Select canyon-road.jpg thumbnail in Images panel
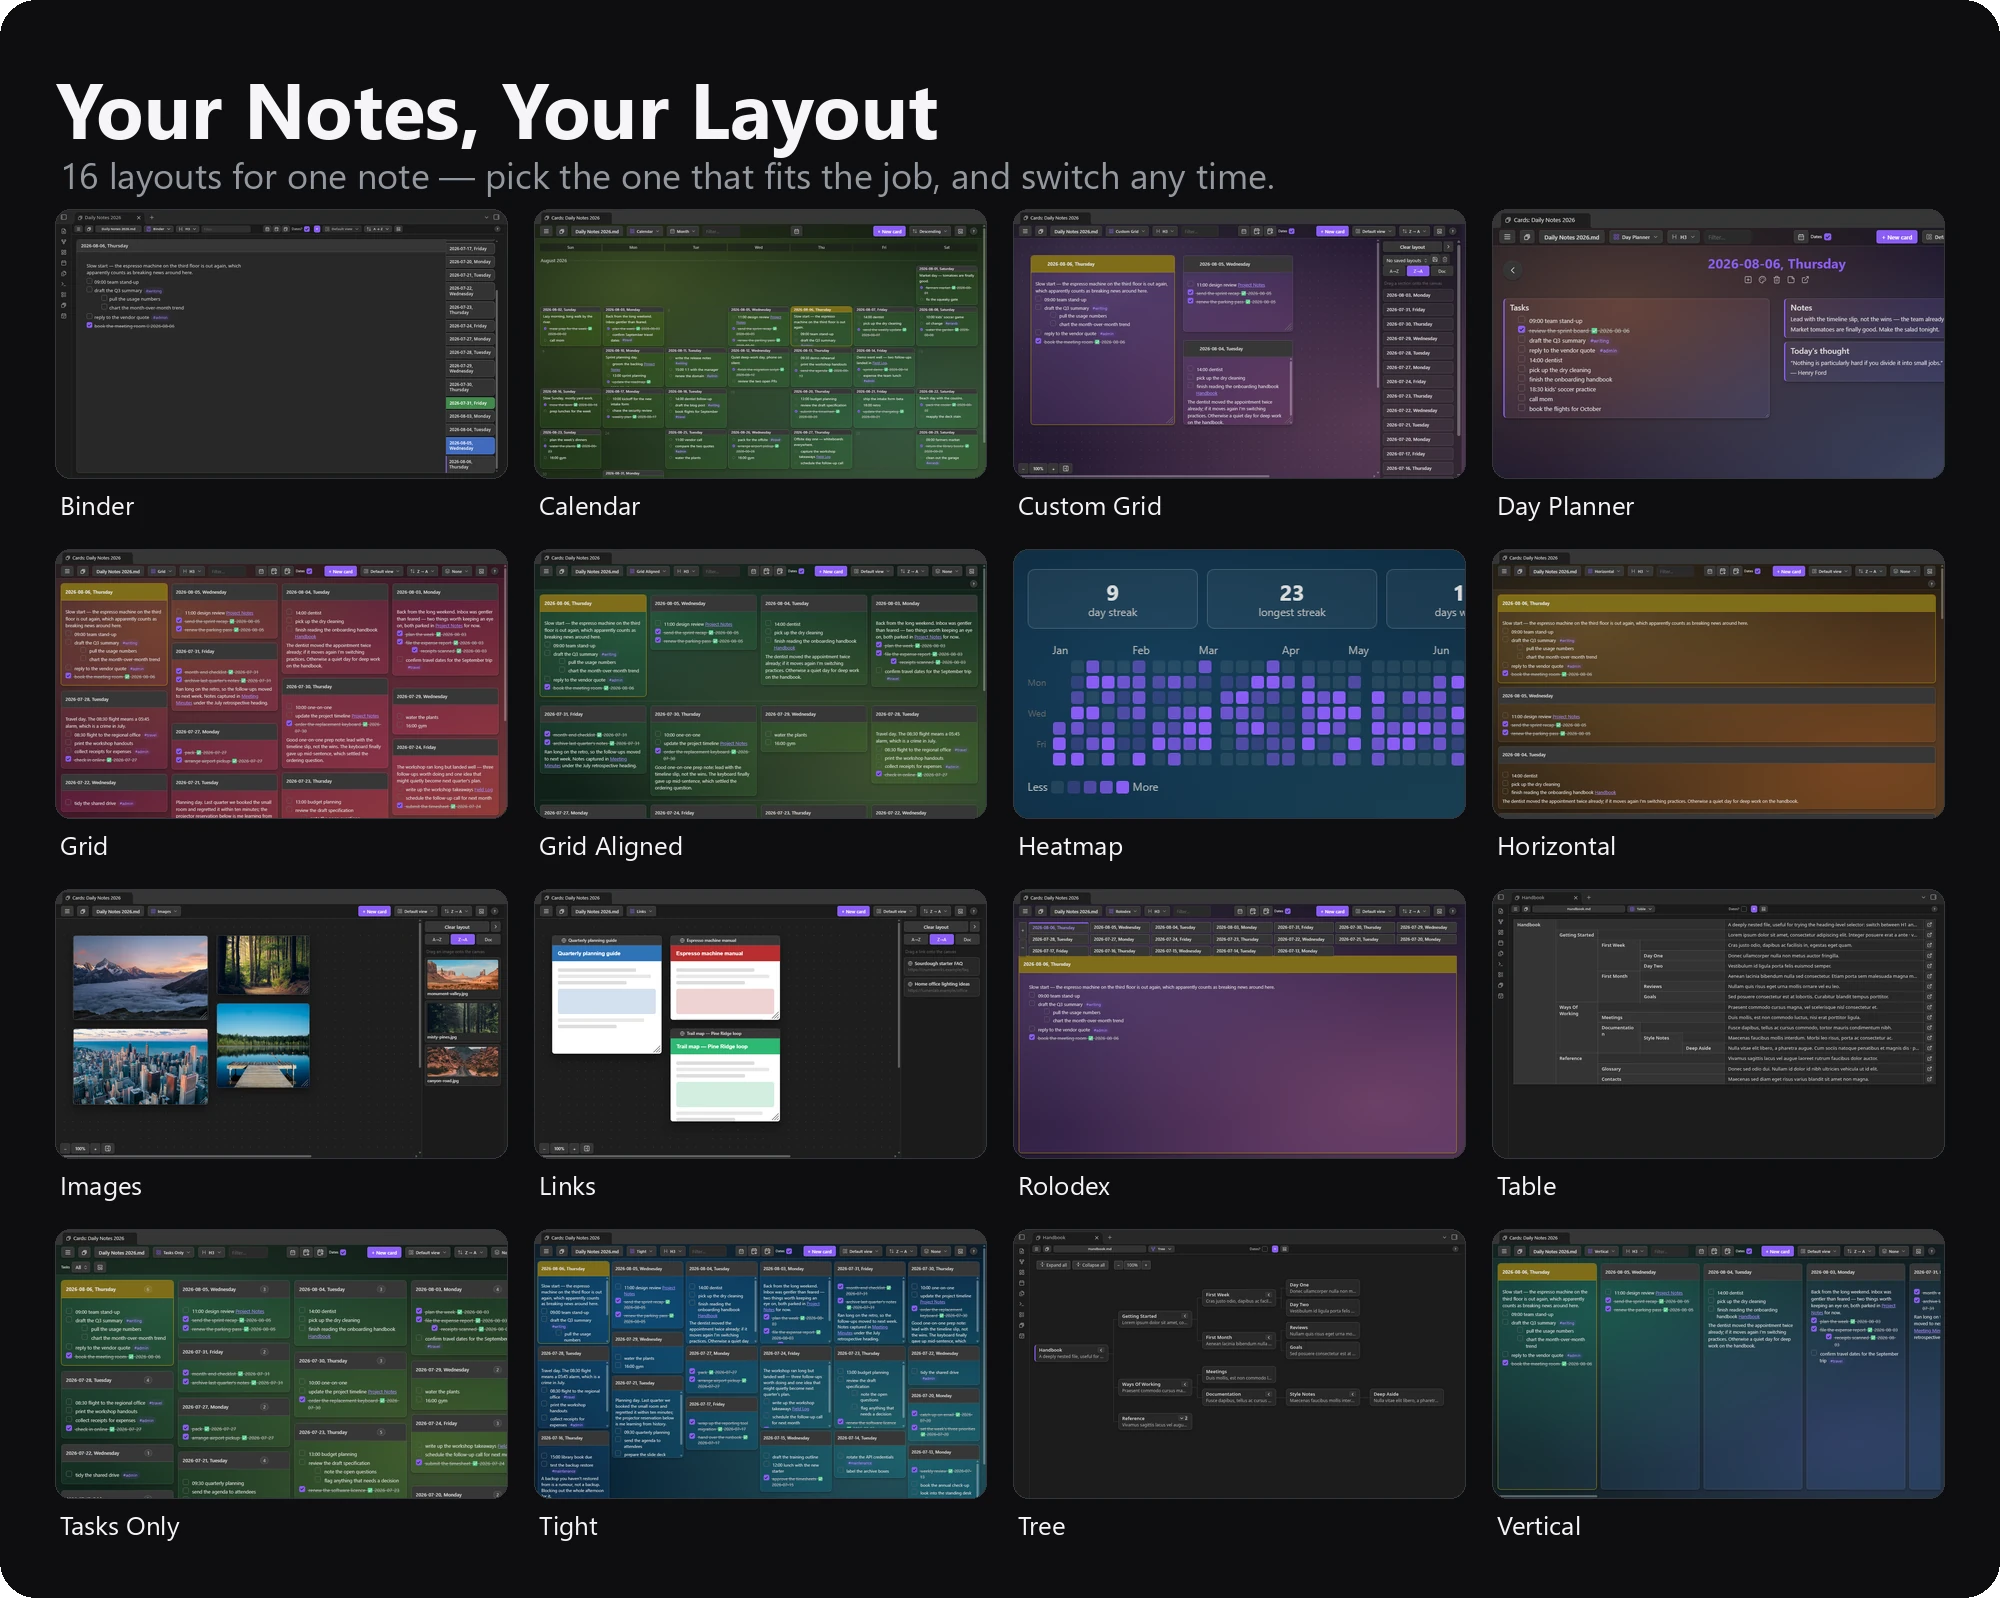Screen dimensions: 2000x1598 click(x=463, y=1065)
